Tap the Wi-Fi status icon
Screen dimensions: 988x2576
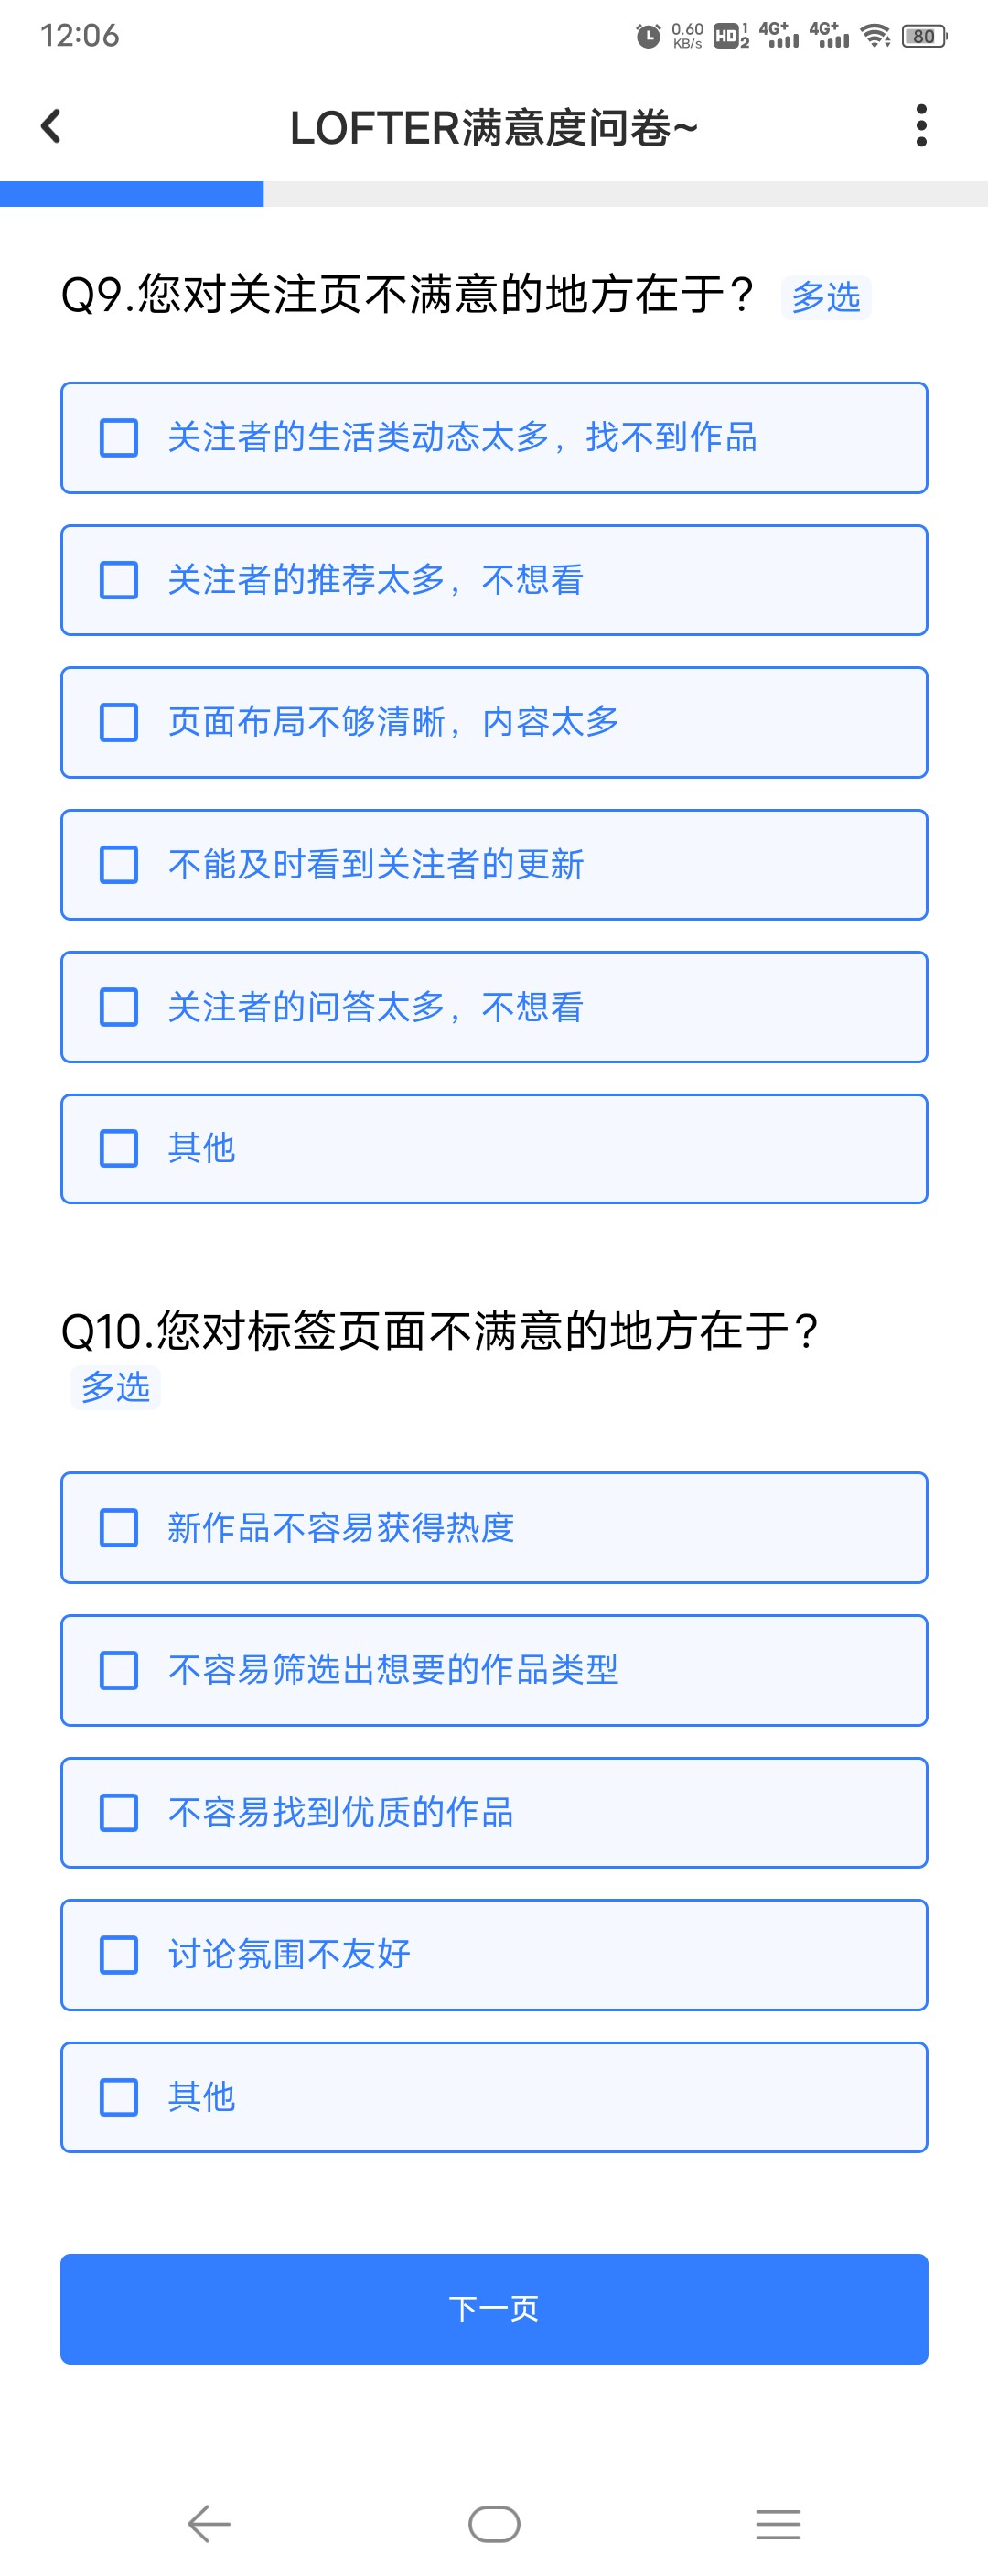pos(876,36)
